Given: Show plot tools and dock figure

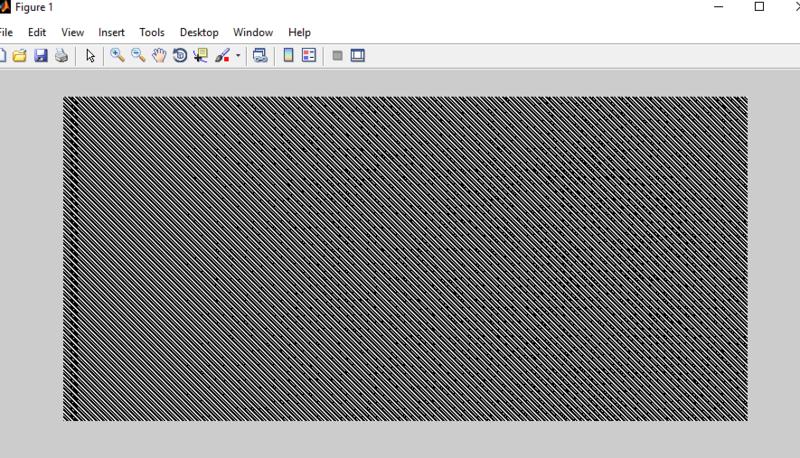Looking at the screenshot, I should pyautogui.click(x=358, y=56).
